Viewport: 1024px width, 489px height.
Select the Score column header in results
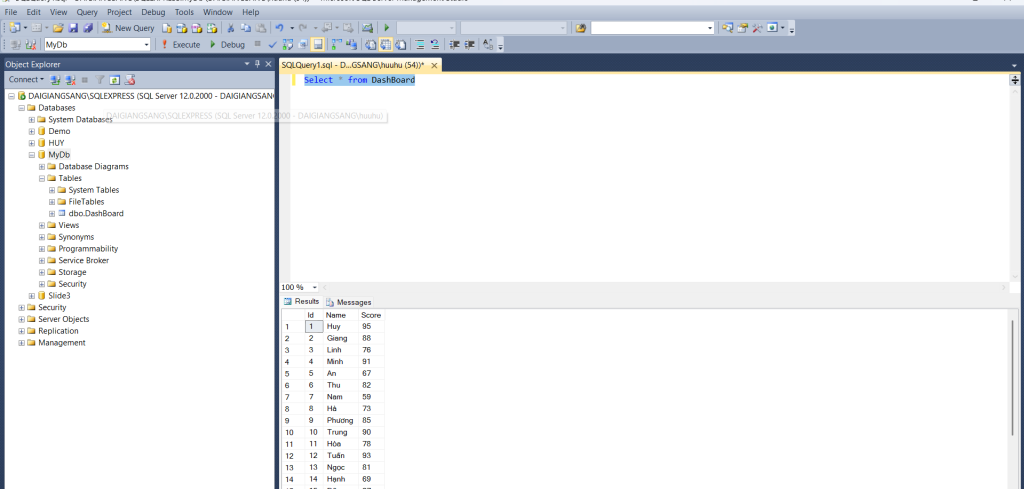[x=370, y=315]
